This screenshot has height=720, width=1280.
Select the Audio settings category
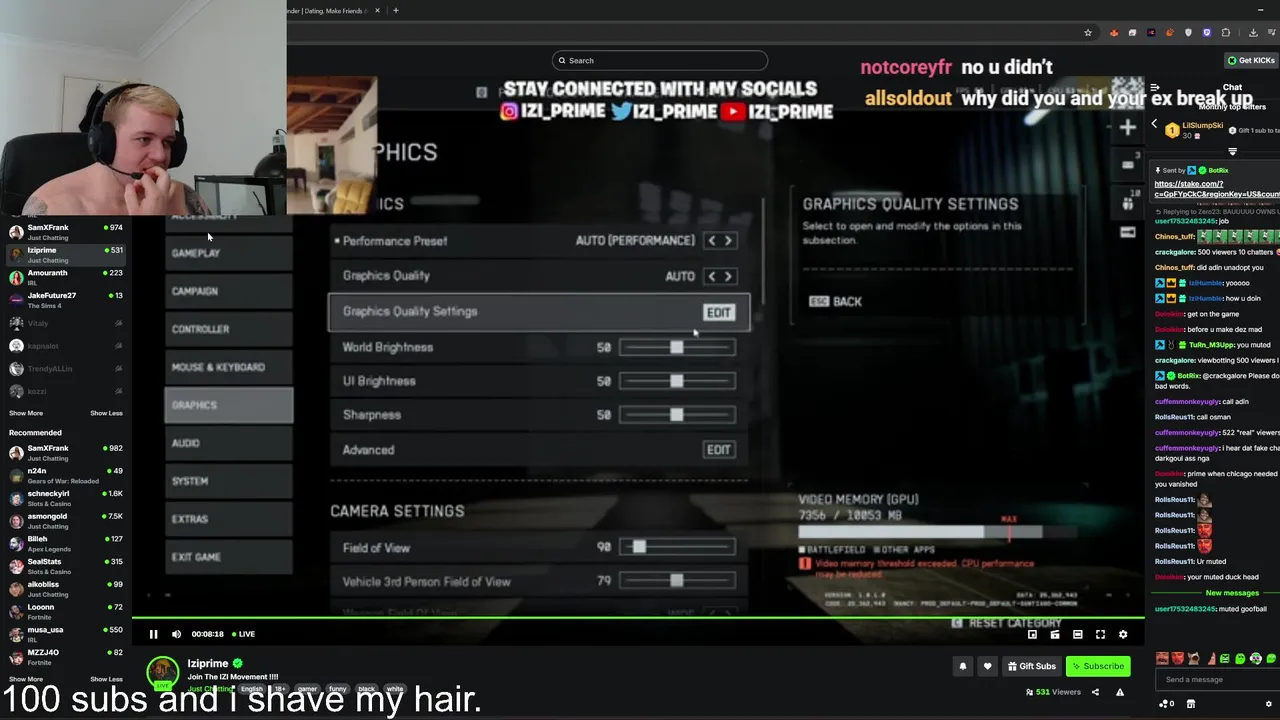[229, 443]
